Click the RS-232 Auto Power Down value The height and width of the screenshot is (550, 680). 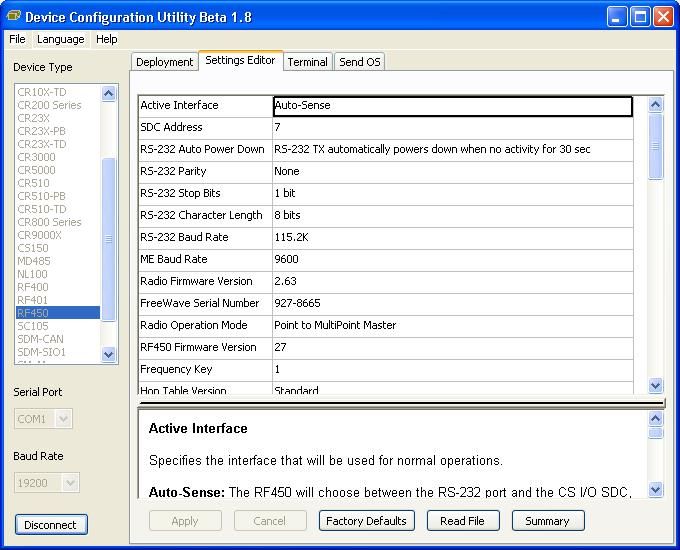pyautogui.click(x=452, y=150)
